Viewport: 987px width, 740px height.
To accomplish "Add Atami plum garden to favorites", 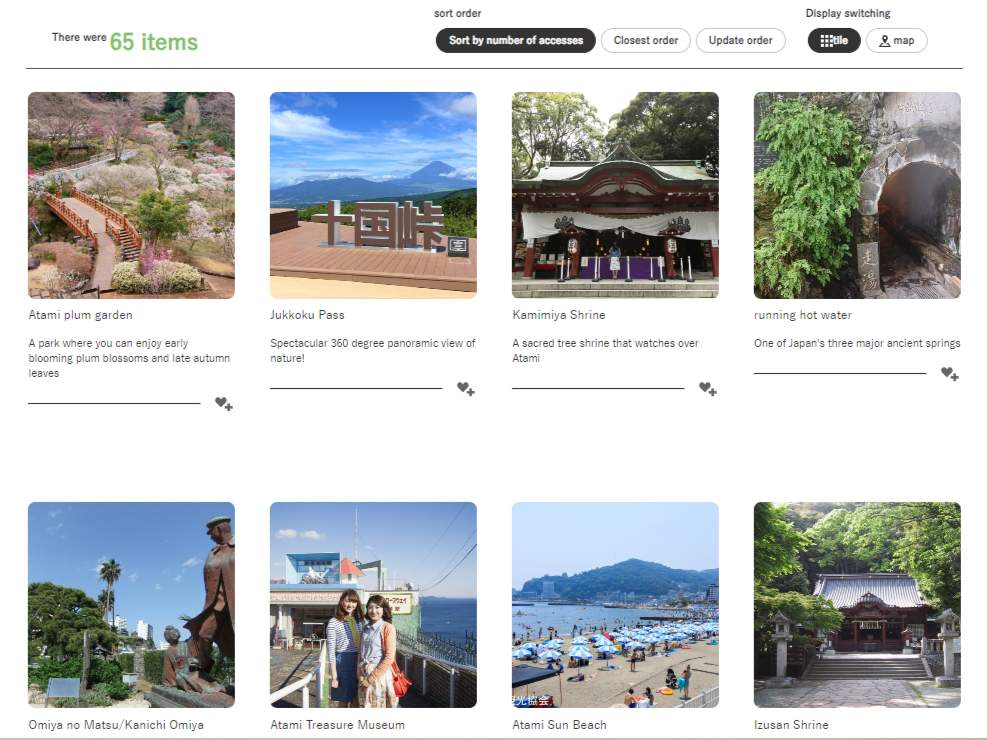I will coord(223,404).
